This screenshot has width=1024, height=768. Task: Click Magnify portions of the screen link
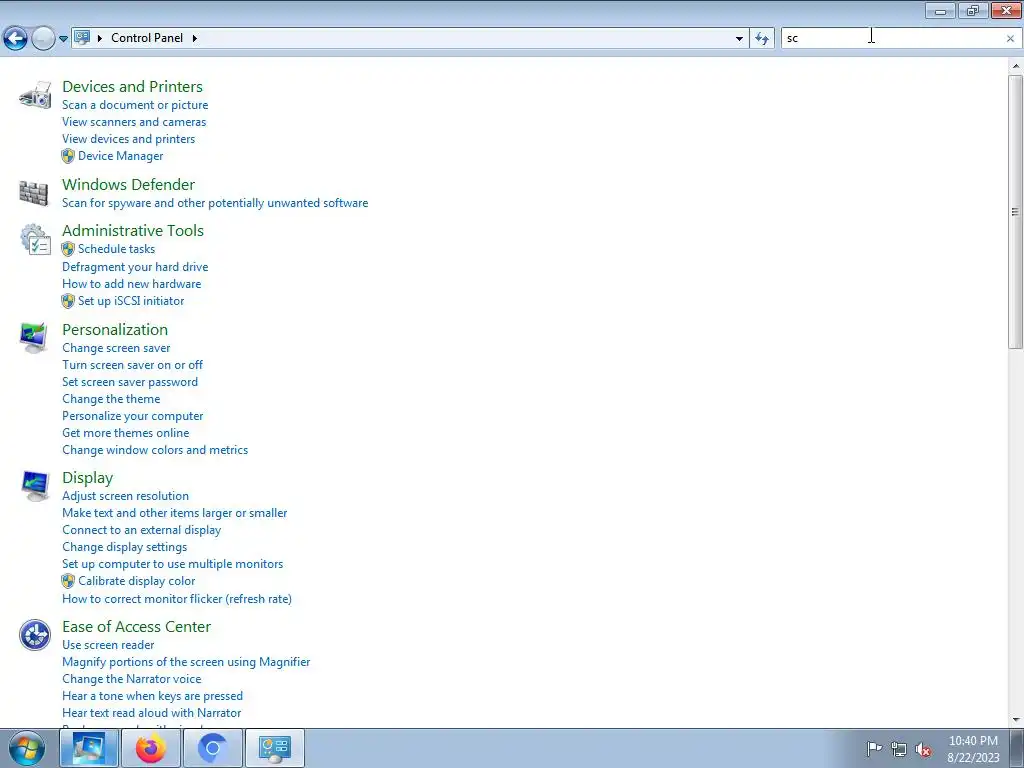point(186,662)
